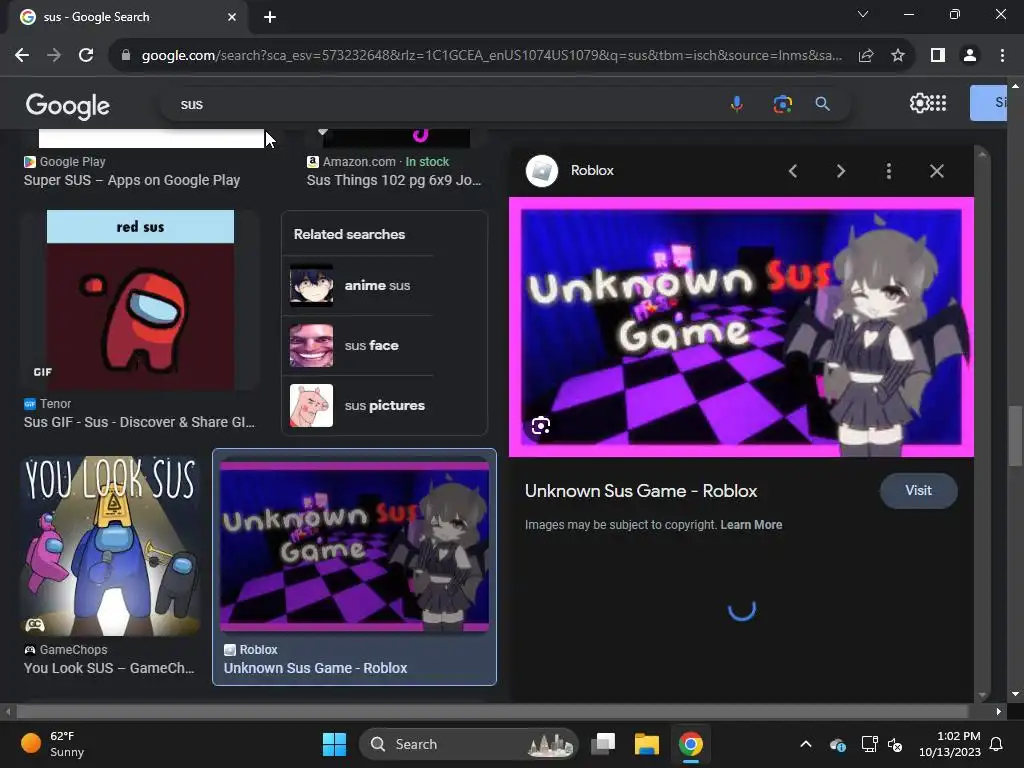1024x768 pixels.
Task: Share this page from address bar
Action: click(x=866, y=56)
